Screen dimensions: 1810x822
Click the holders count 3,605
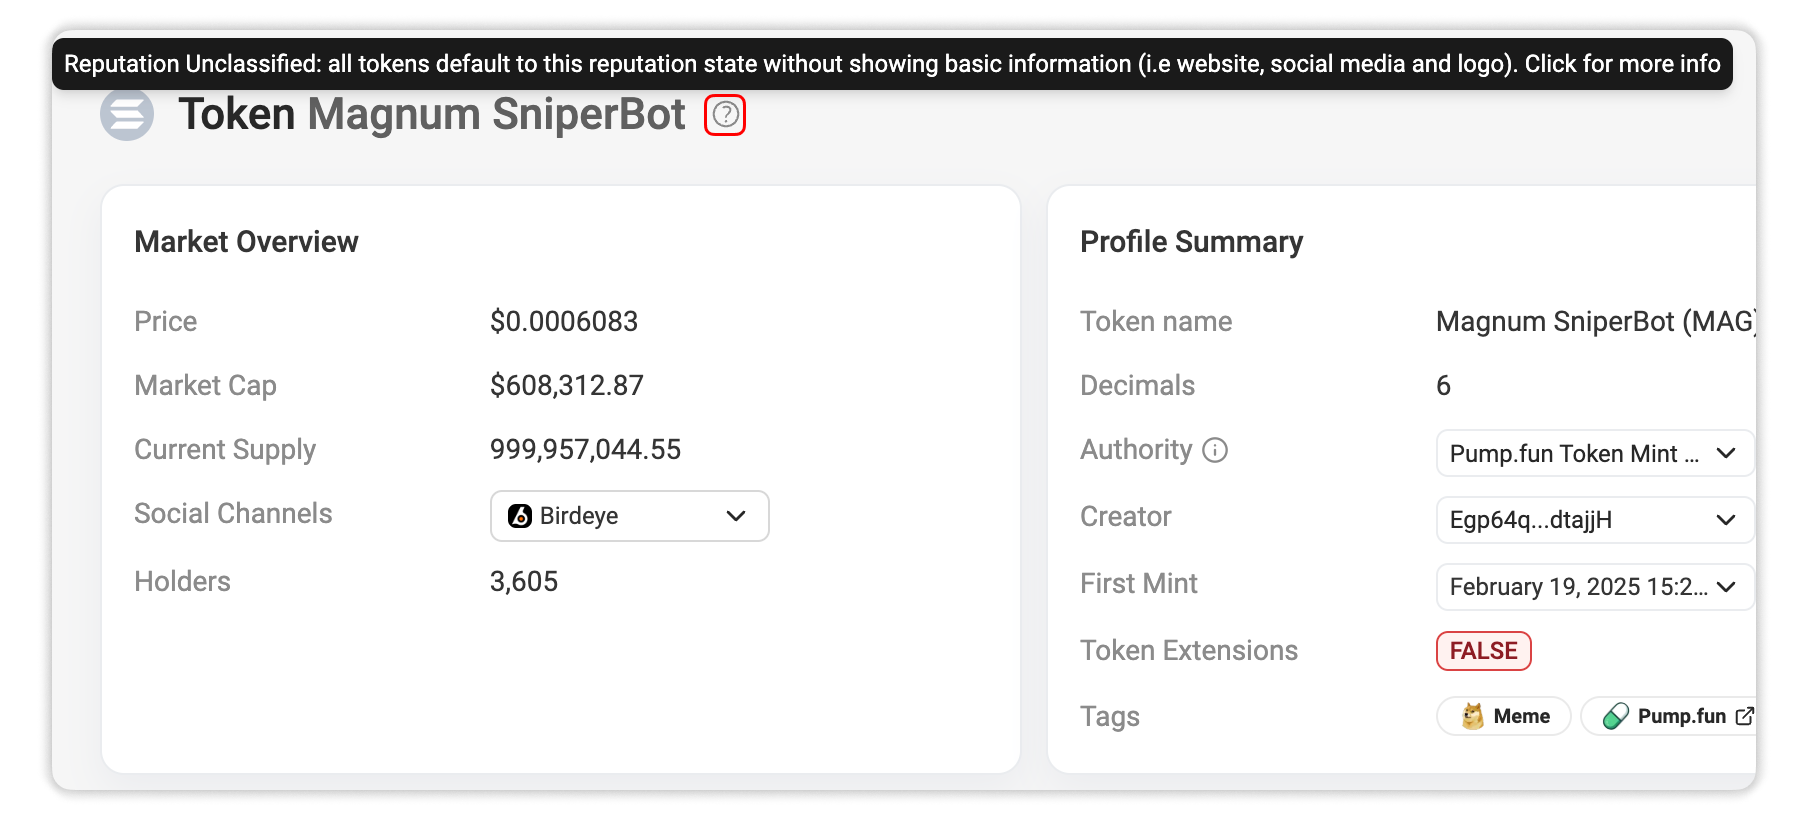(524, 581)
